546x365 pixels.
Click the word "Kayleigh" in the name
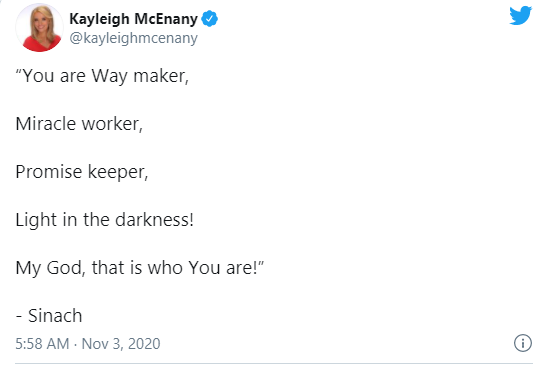(x=99, y=19)
